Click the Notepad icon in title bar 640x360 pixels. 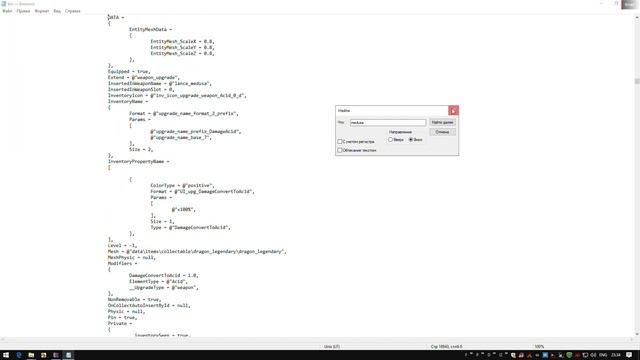(x=3, y=4)
